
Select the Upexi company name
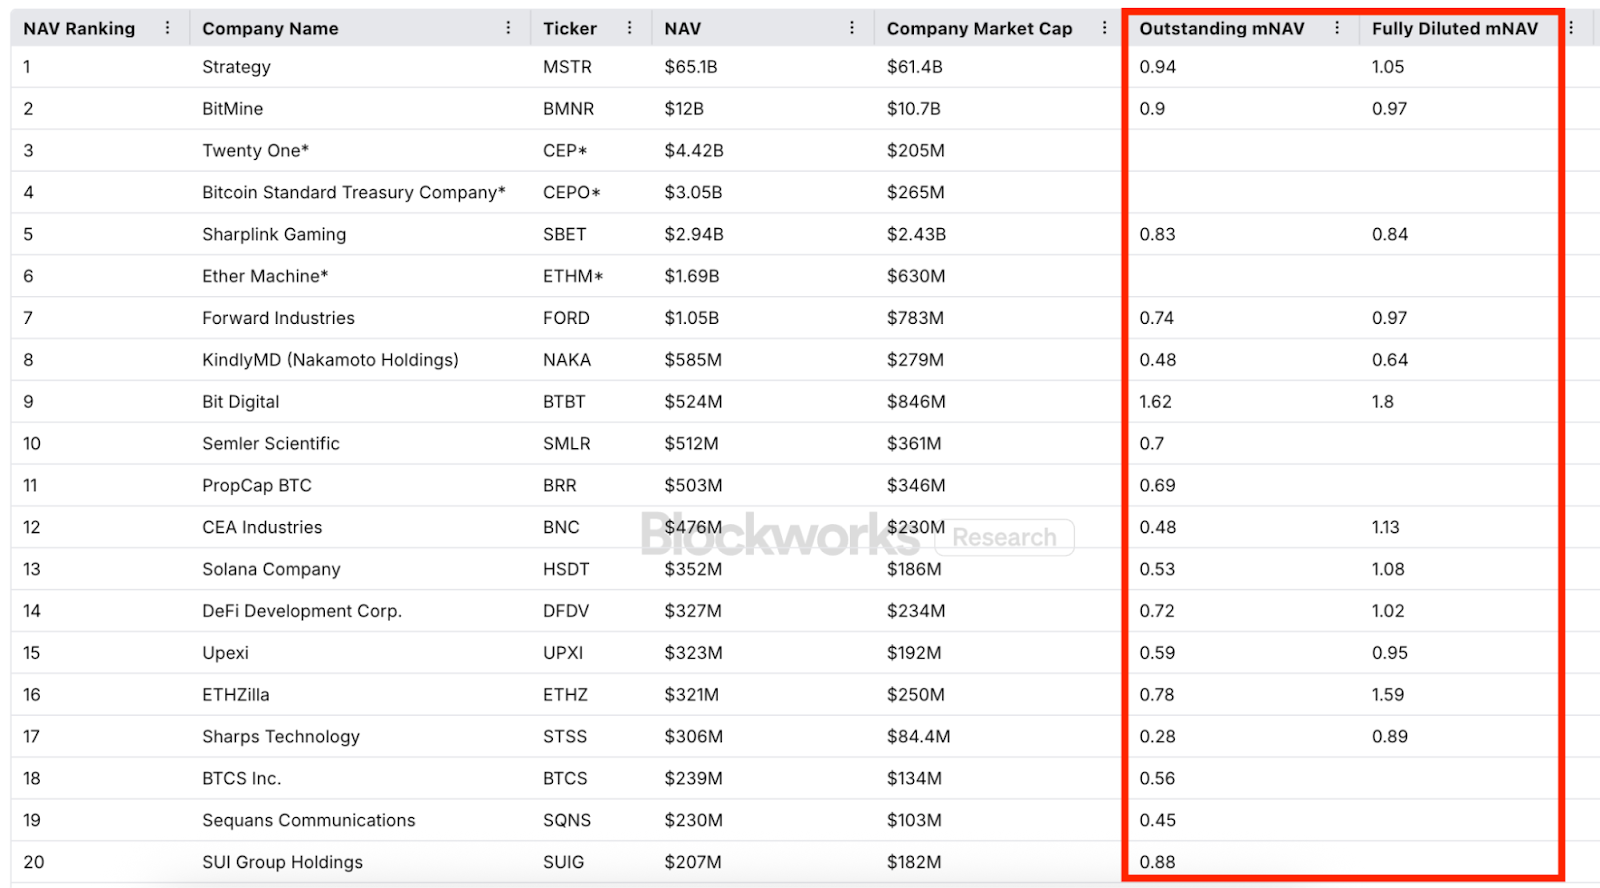click(x=225, y=653)
